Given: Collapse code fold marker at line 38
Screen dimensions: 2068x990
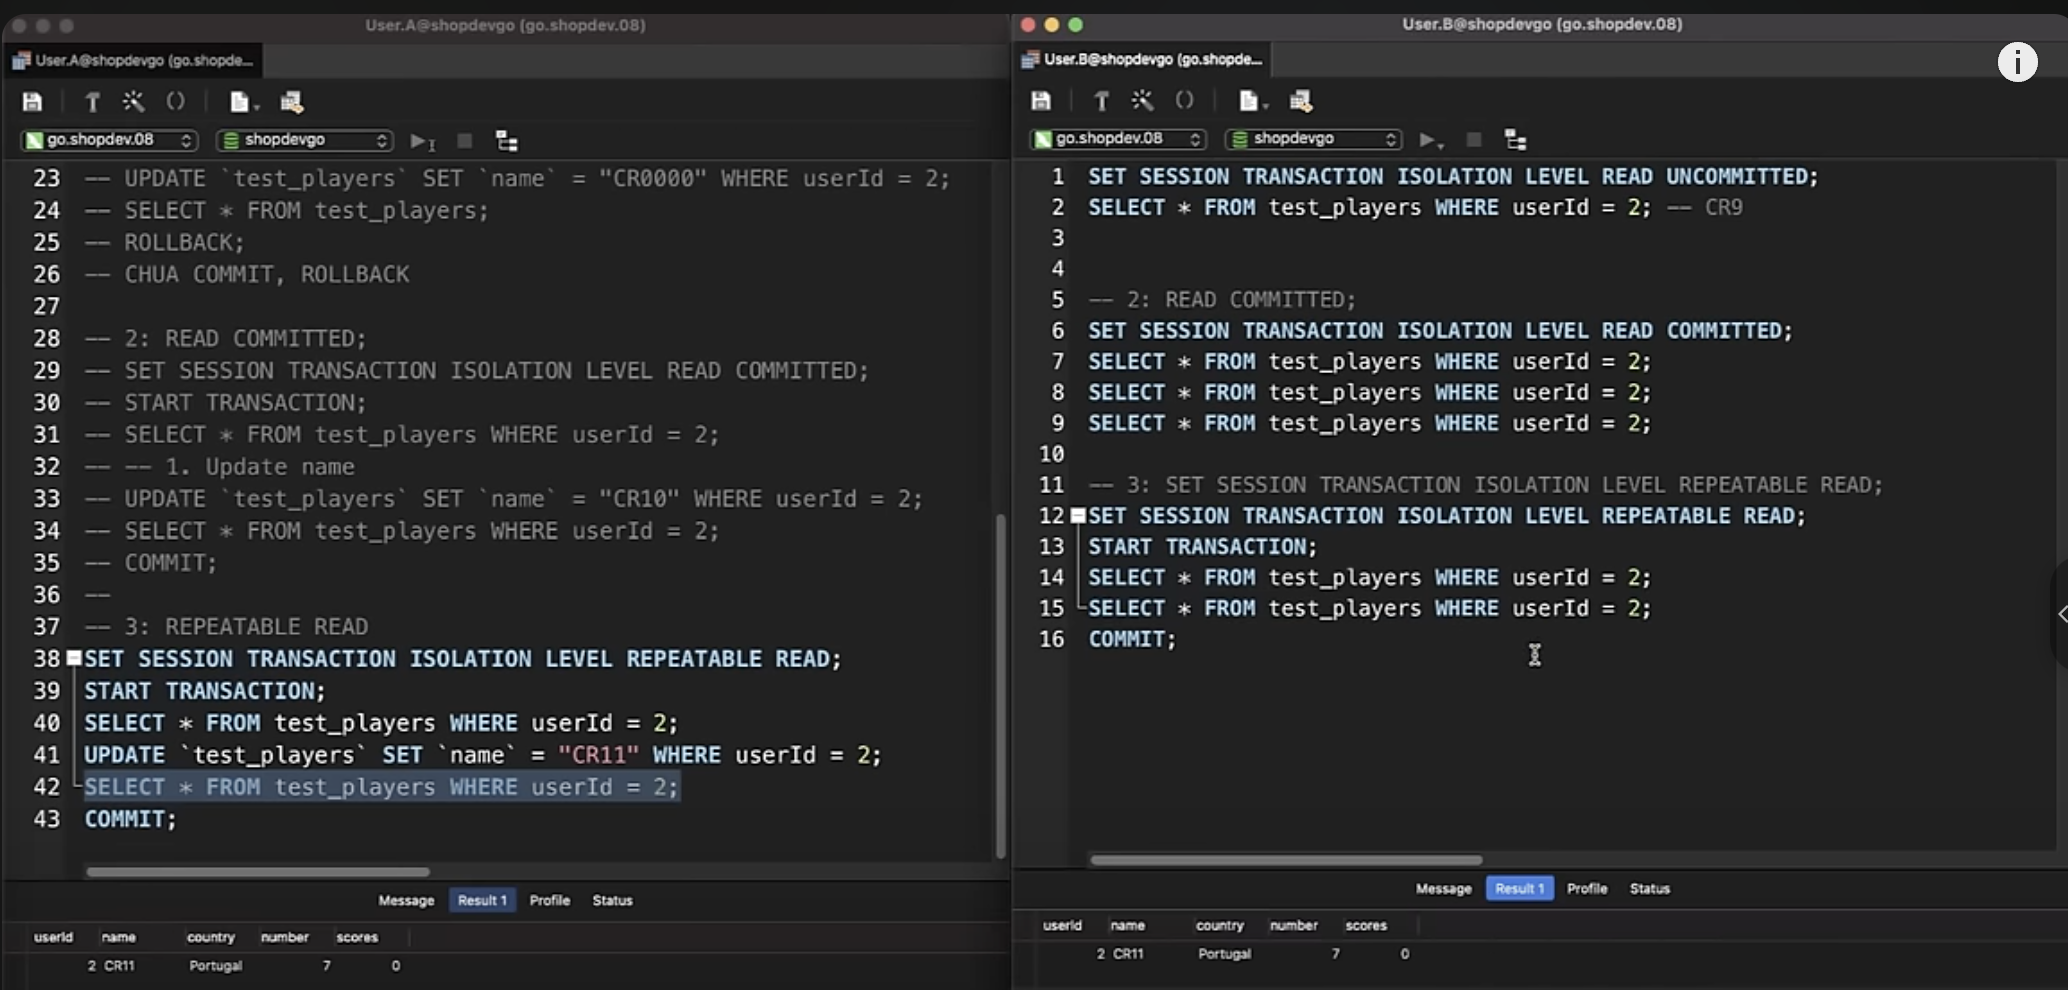Looking at the screenshot, I should click(74, 658).
